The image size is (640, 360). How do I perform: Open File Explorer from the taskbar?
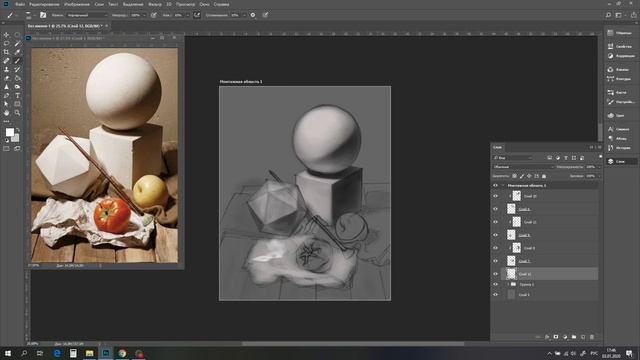point(89,353)
